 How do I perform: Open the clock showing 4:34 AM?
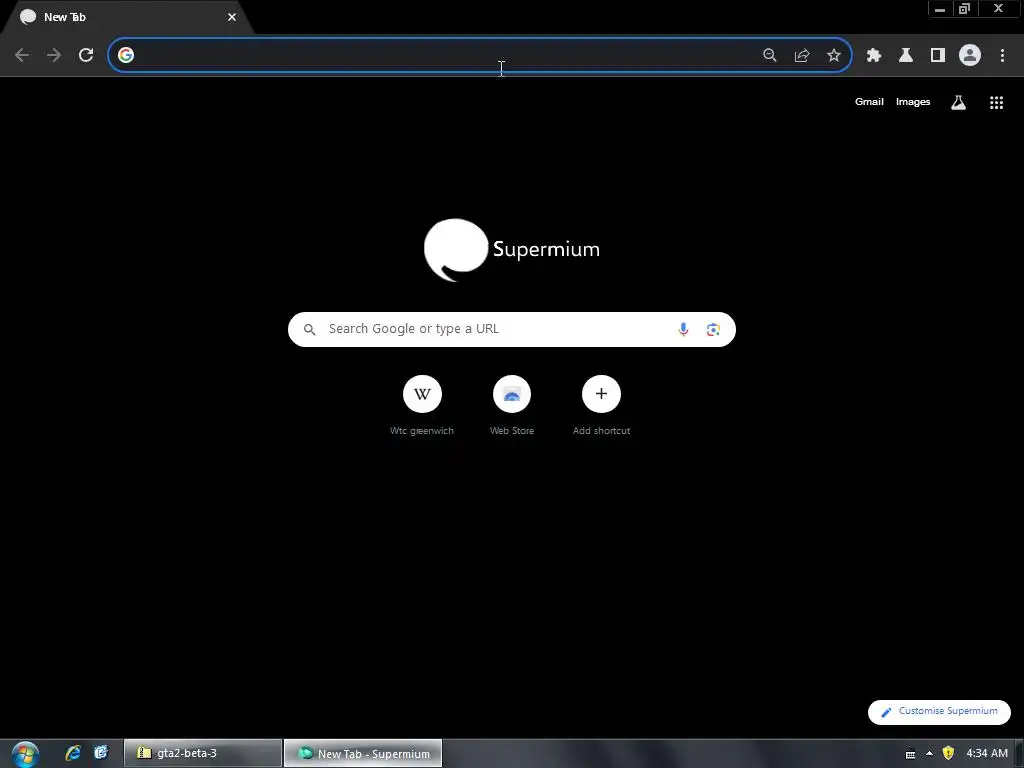coord(987,753)
